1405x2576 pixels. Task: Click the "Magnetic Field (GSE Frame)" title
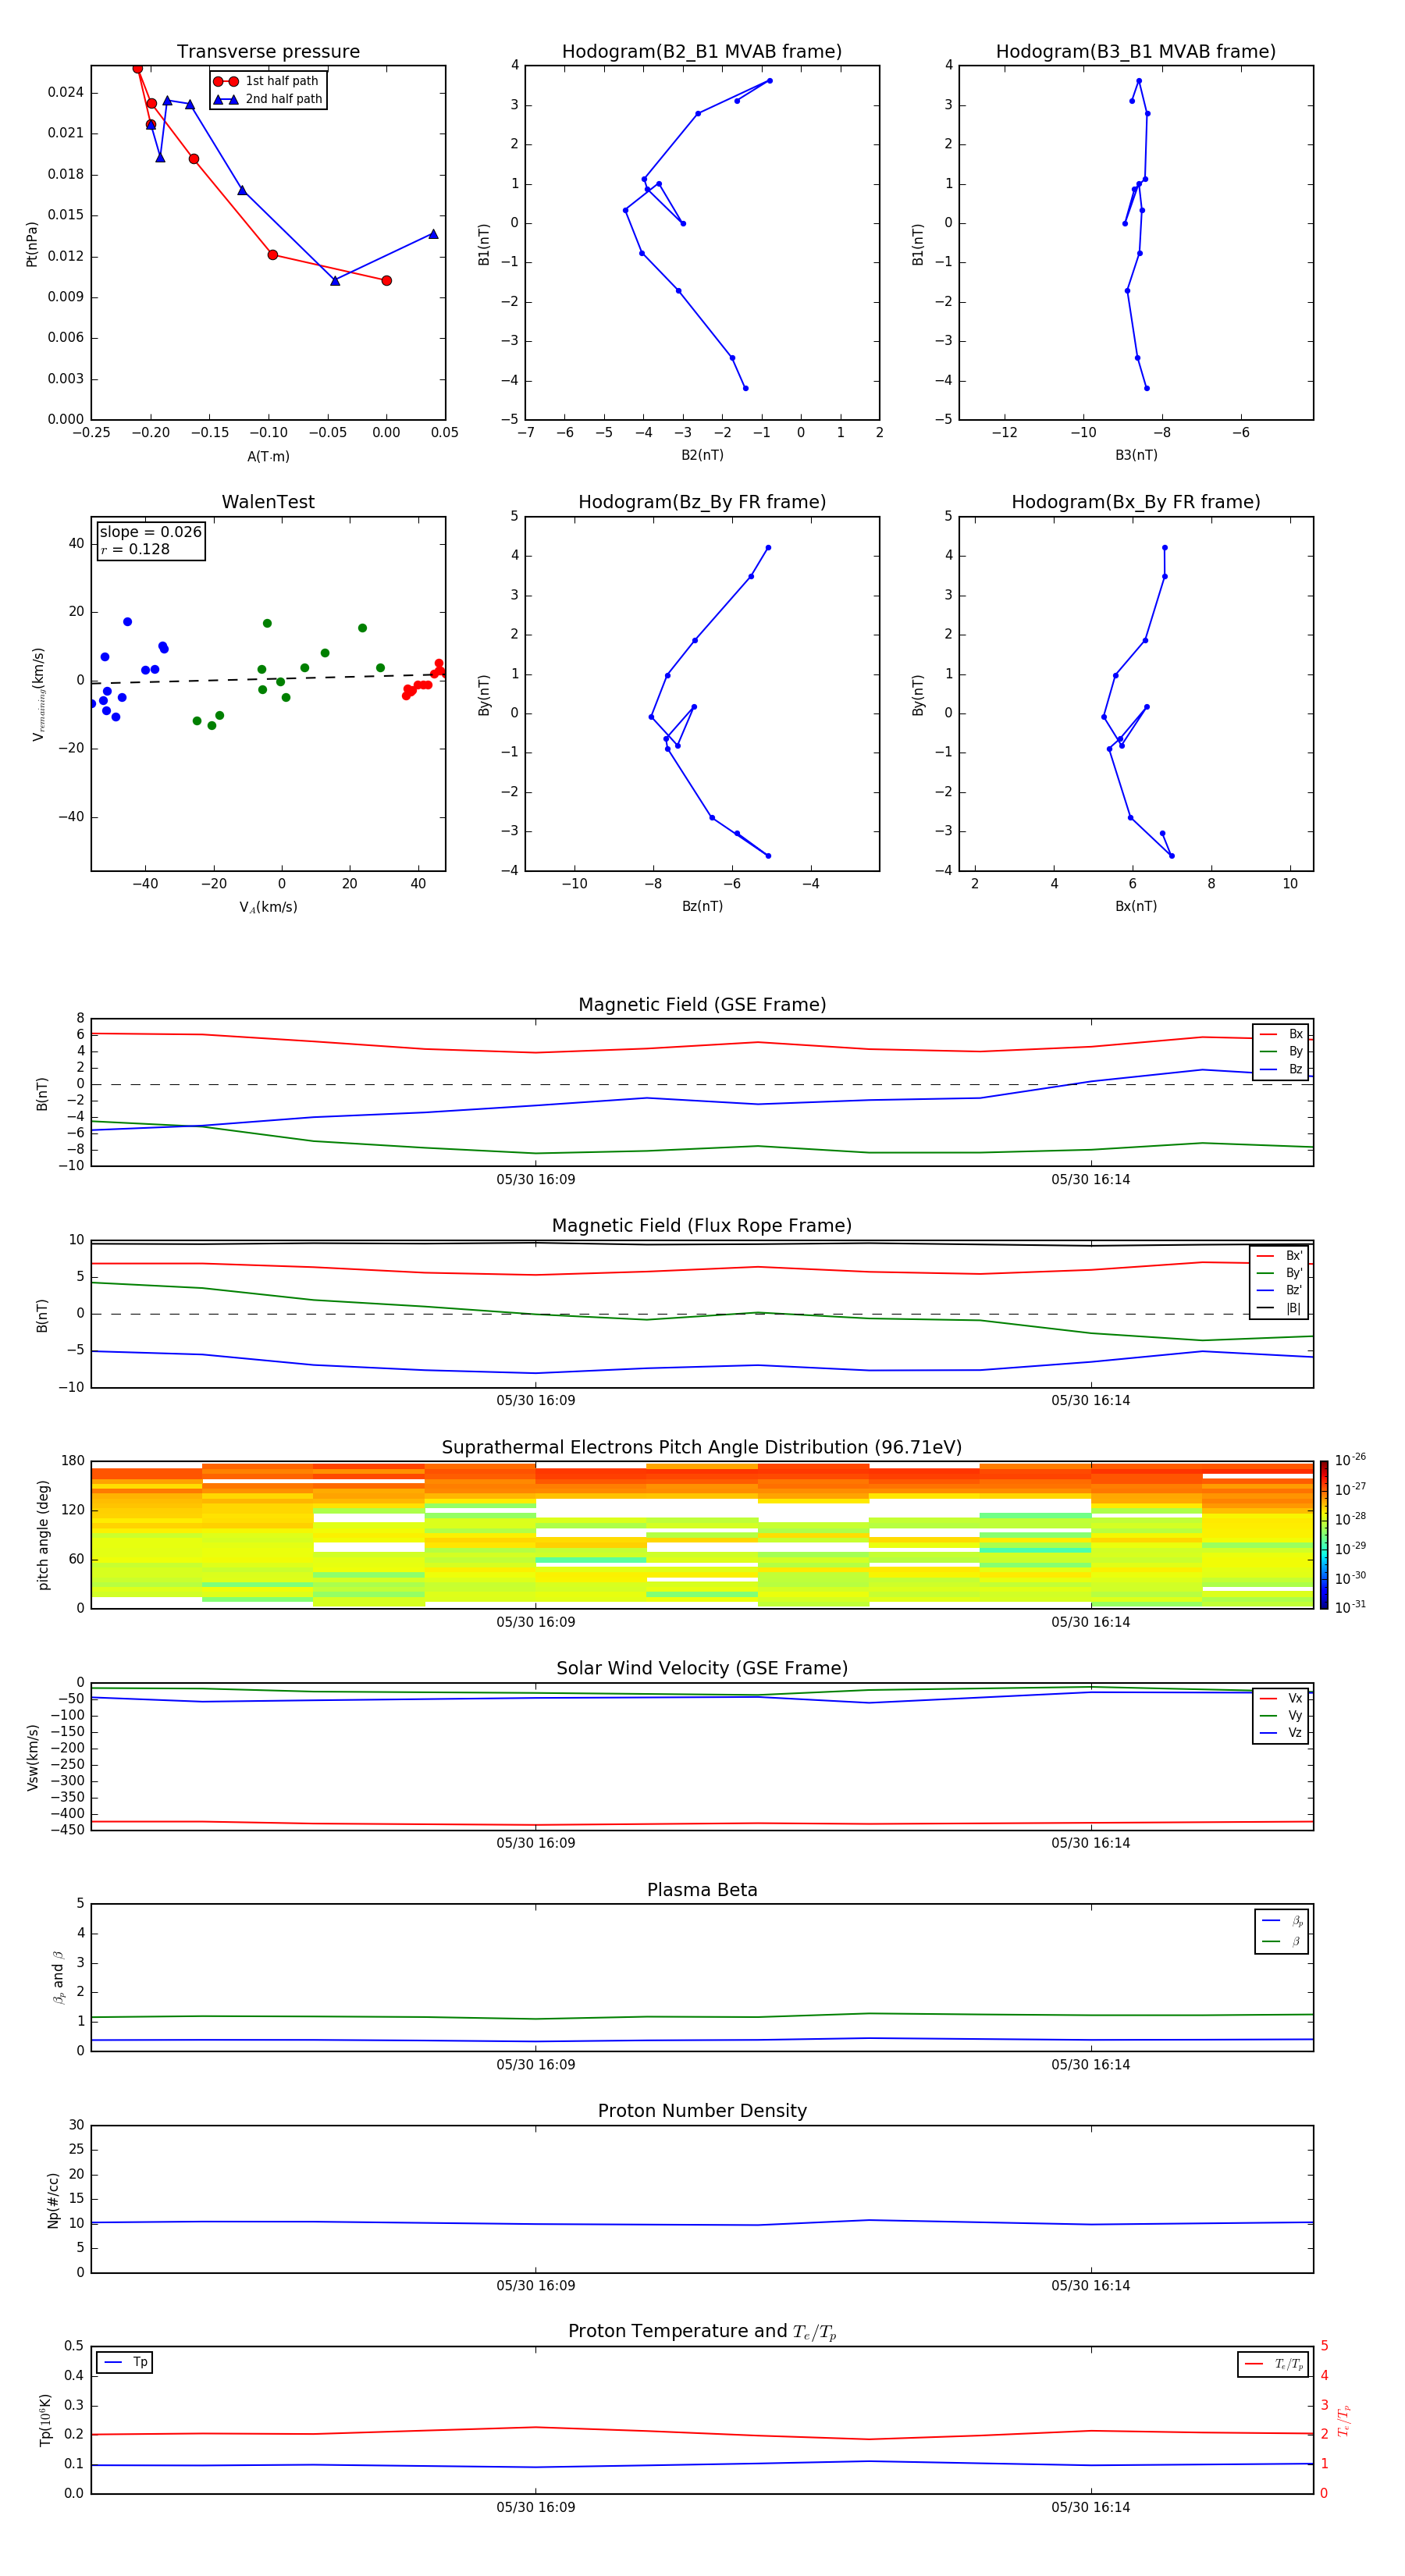coord(702,1005)
